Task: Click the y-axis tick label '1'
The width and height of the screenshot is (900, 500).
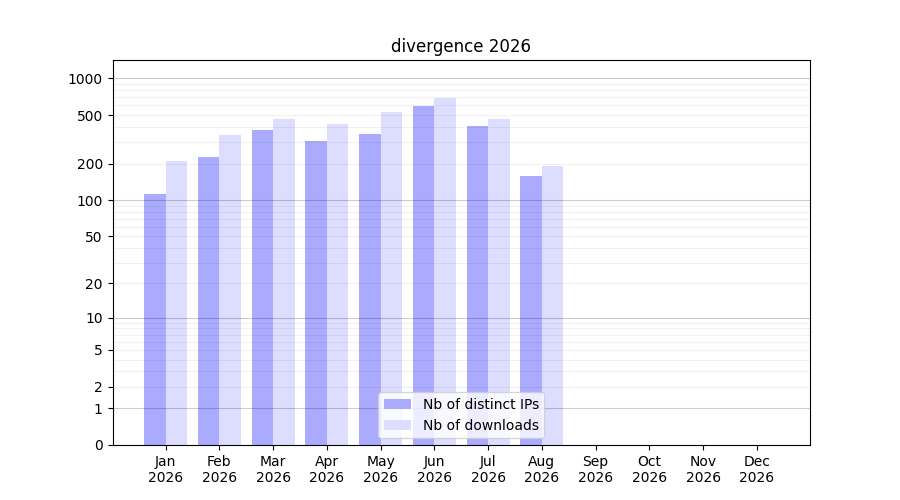Action: (x=98, y=409)
